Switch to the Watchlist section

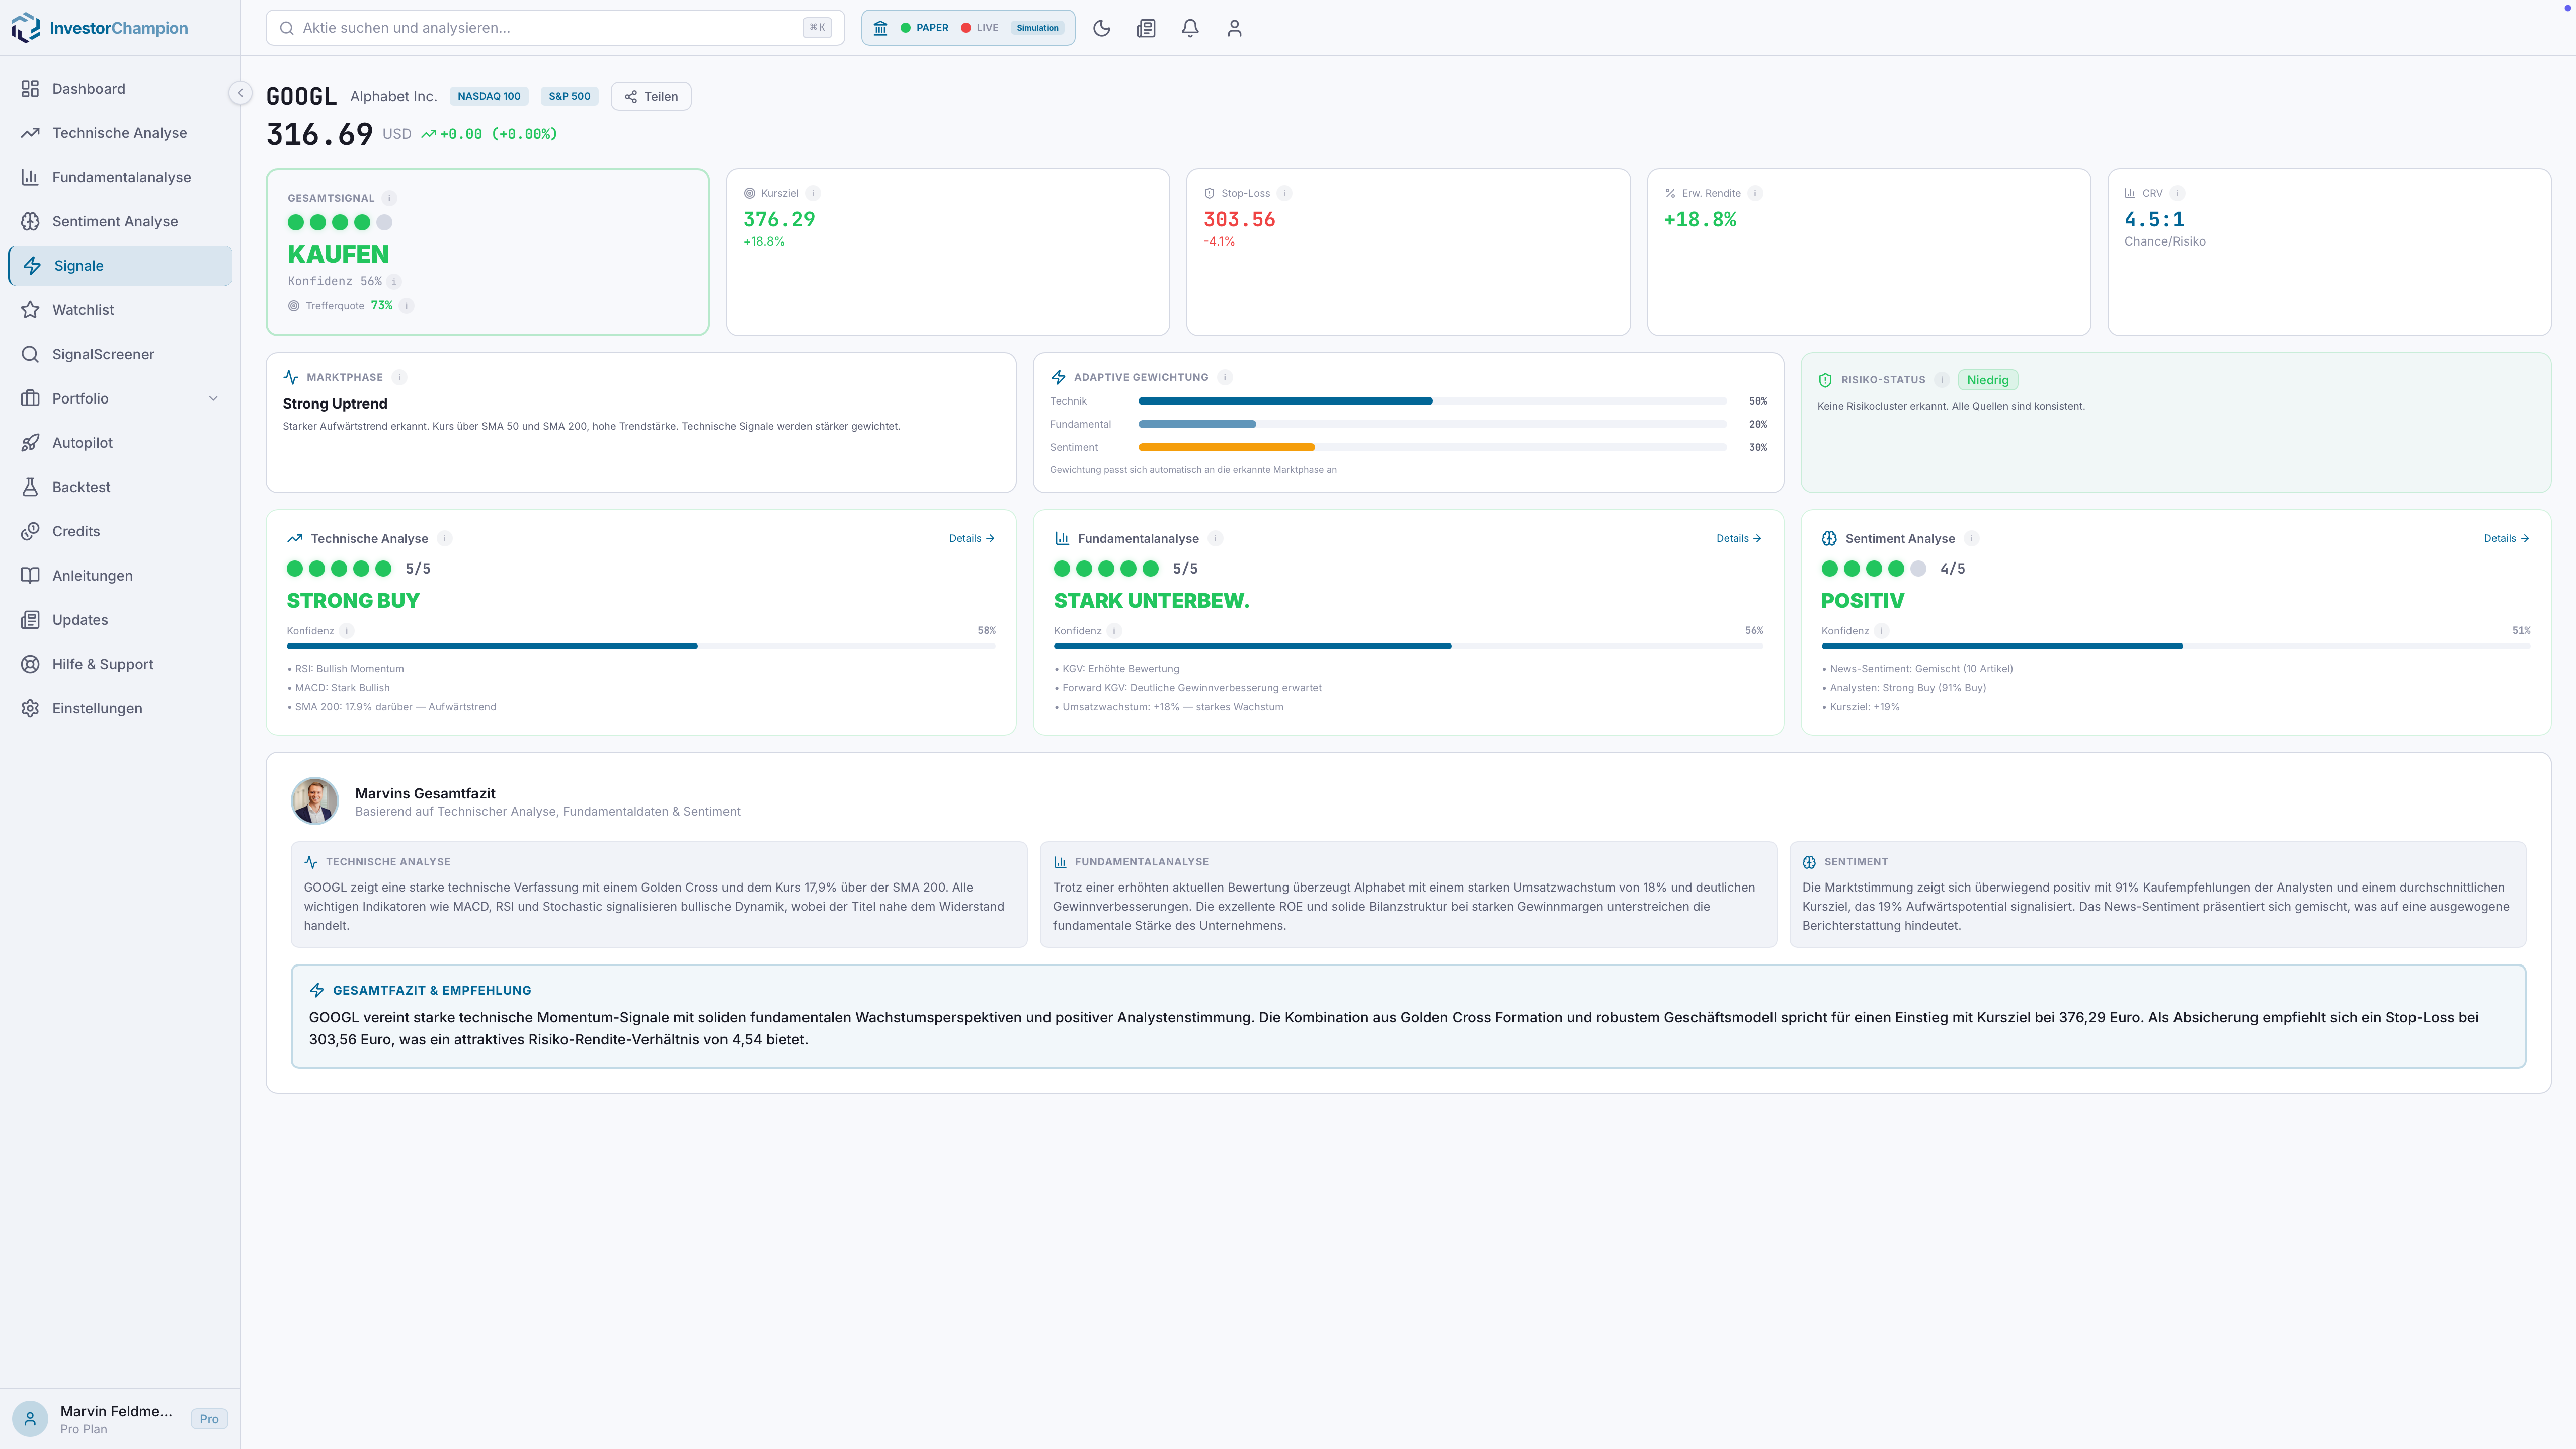pos(82,309)
